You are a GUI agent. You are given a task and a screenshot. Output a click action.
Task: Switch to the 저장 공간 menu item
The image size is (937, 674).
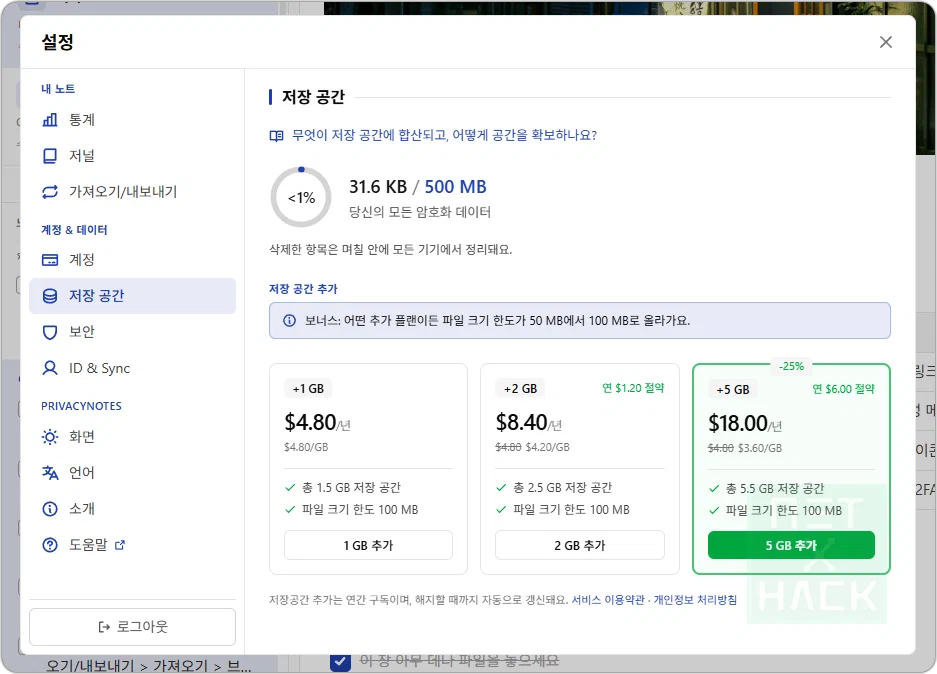[133, 296]
